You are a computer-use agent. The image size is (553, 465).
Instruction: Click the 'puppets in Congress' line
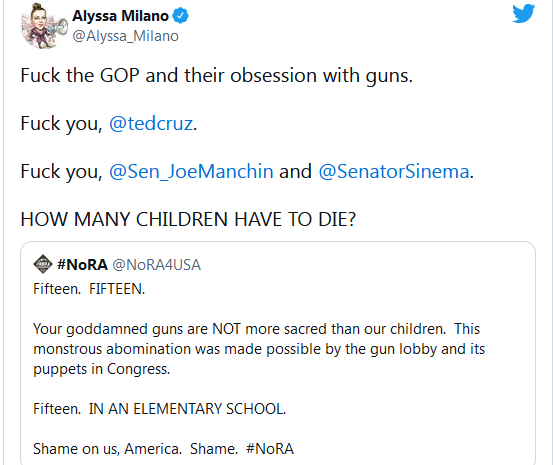(x=102, y=369)
